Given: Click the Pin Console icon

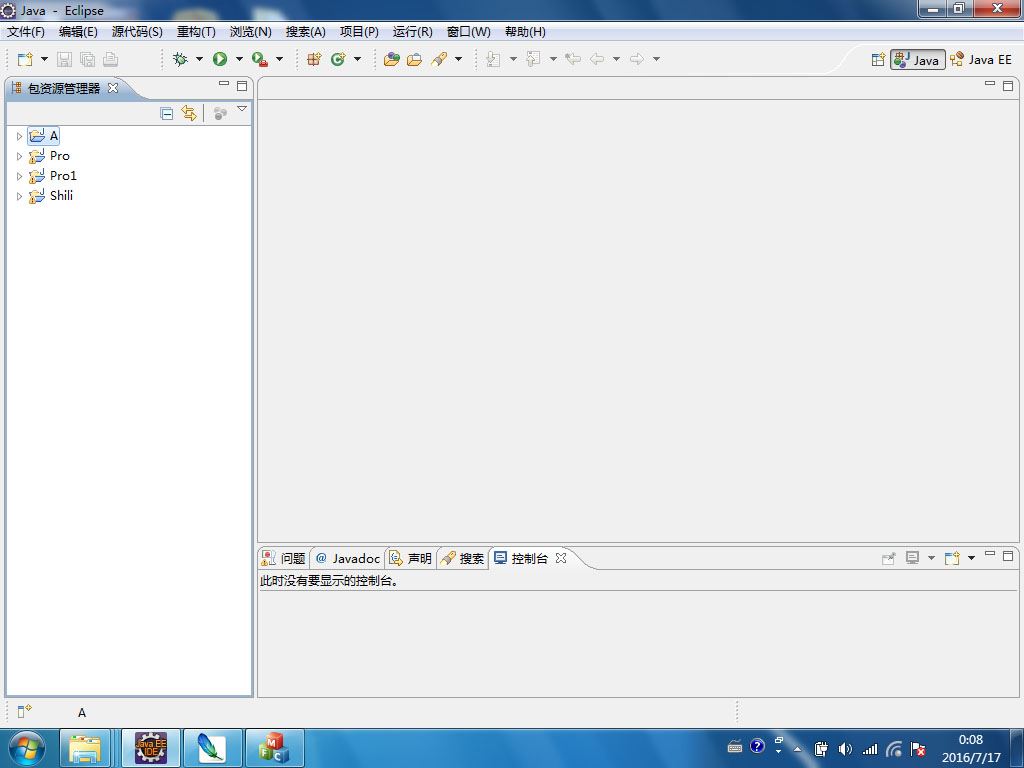Looking at the screenshot, I should (888, 558).
